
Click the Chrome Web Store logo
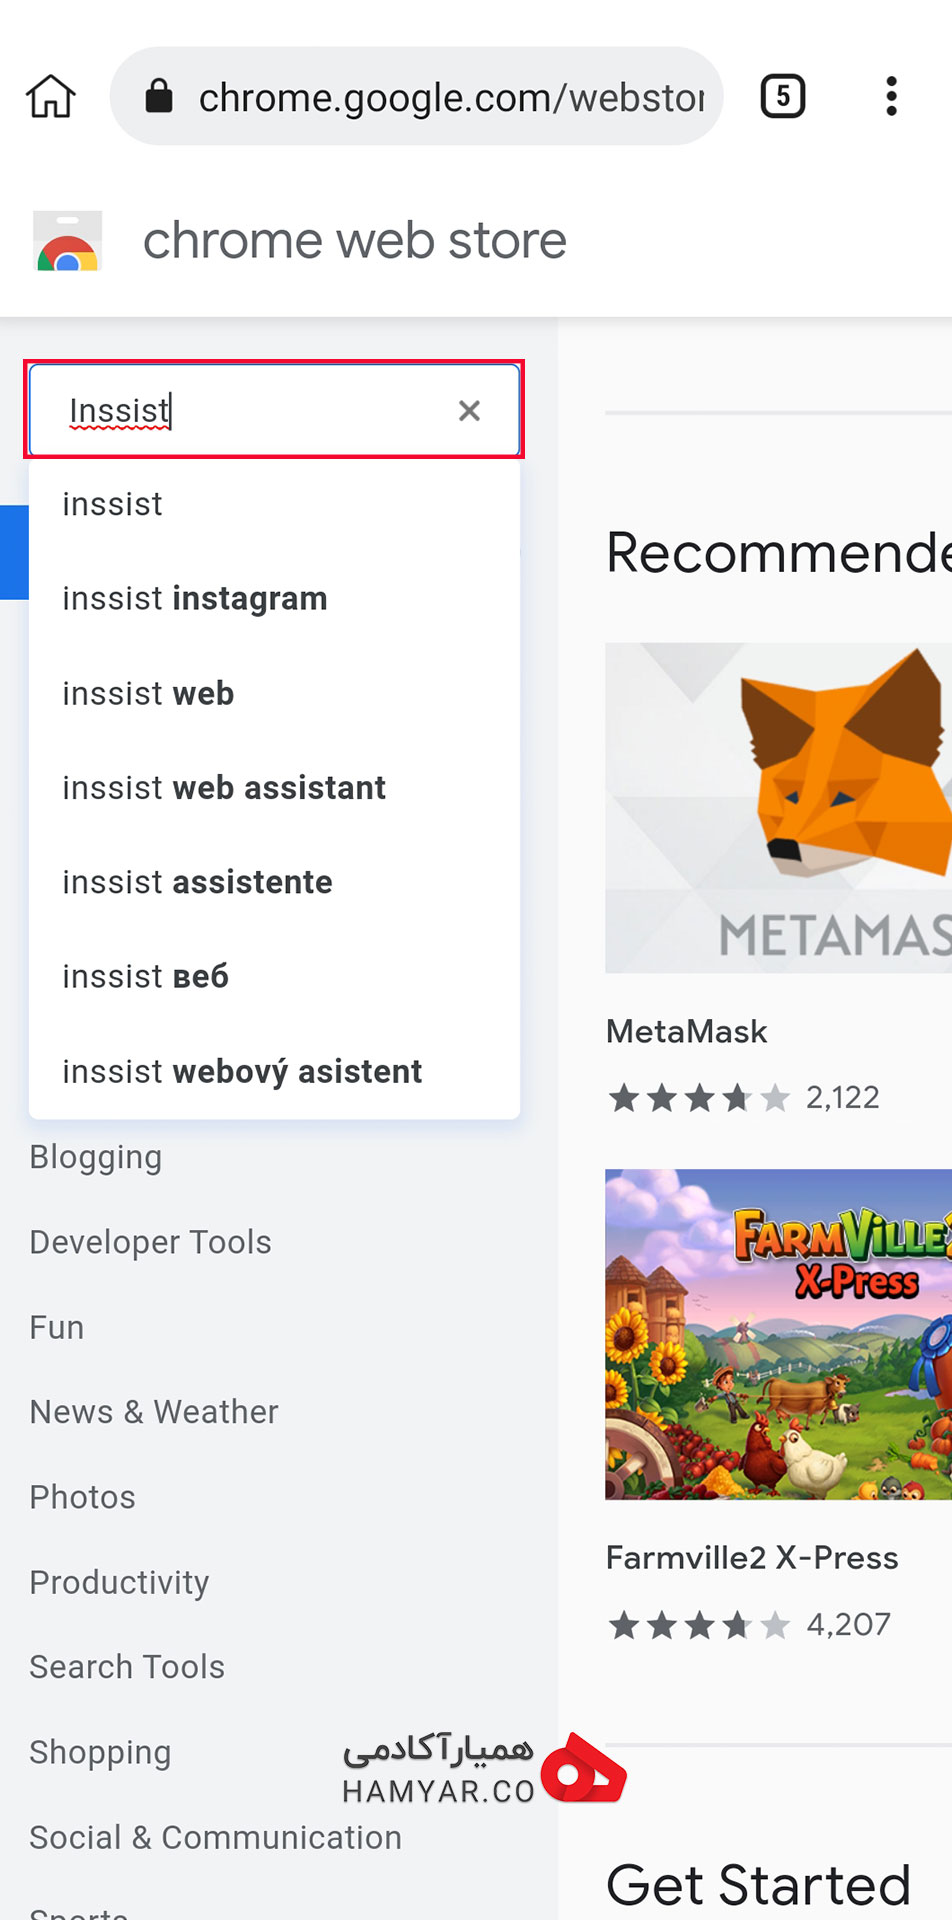coord(68,241)
